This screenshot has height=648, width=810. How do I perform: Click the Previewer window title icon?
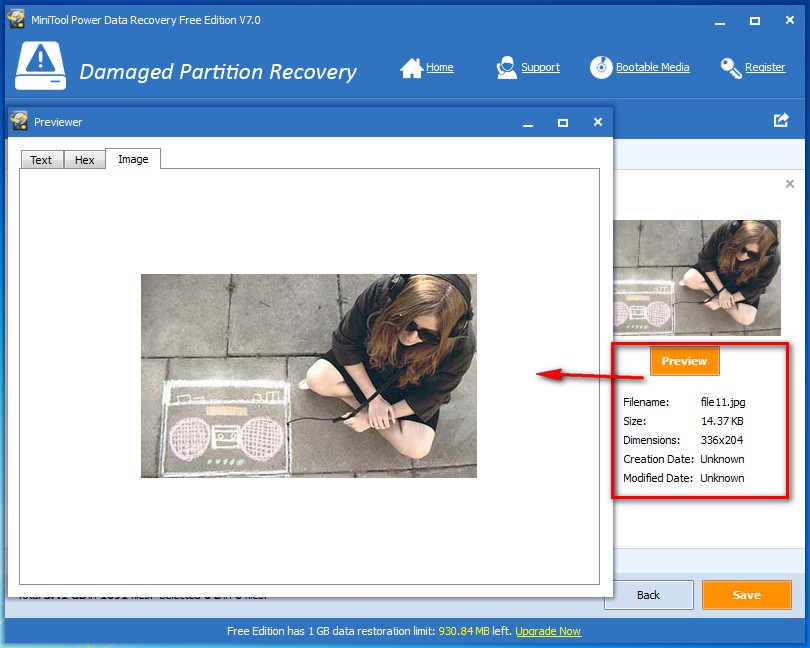(19, 122)
